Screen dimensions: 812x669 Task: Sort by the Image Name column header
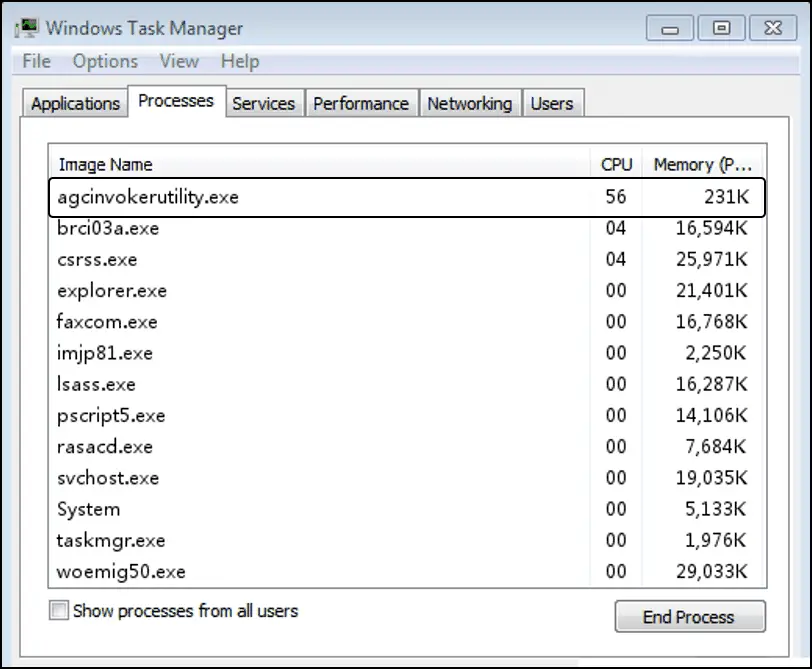point(320,164)
